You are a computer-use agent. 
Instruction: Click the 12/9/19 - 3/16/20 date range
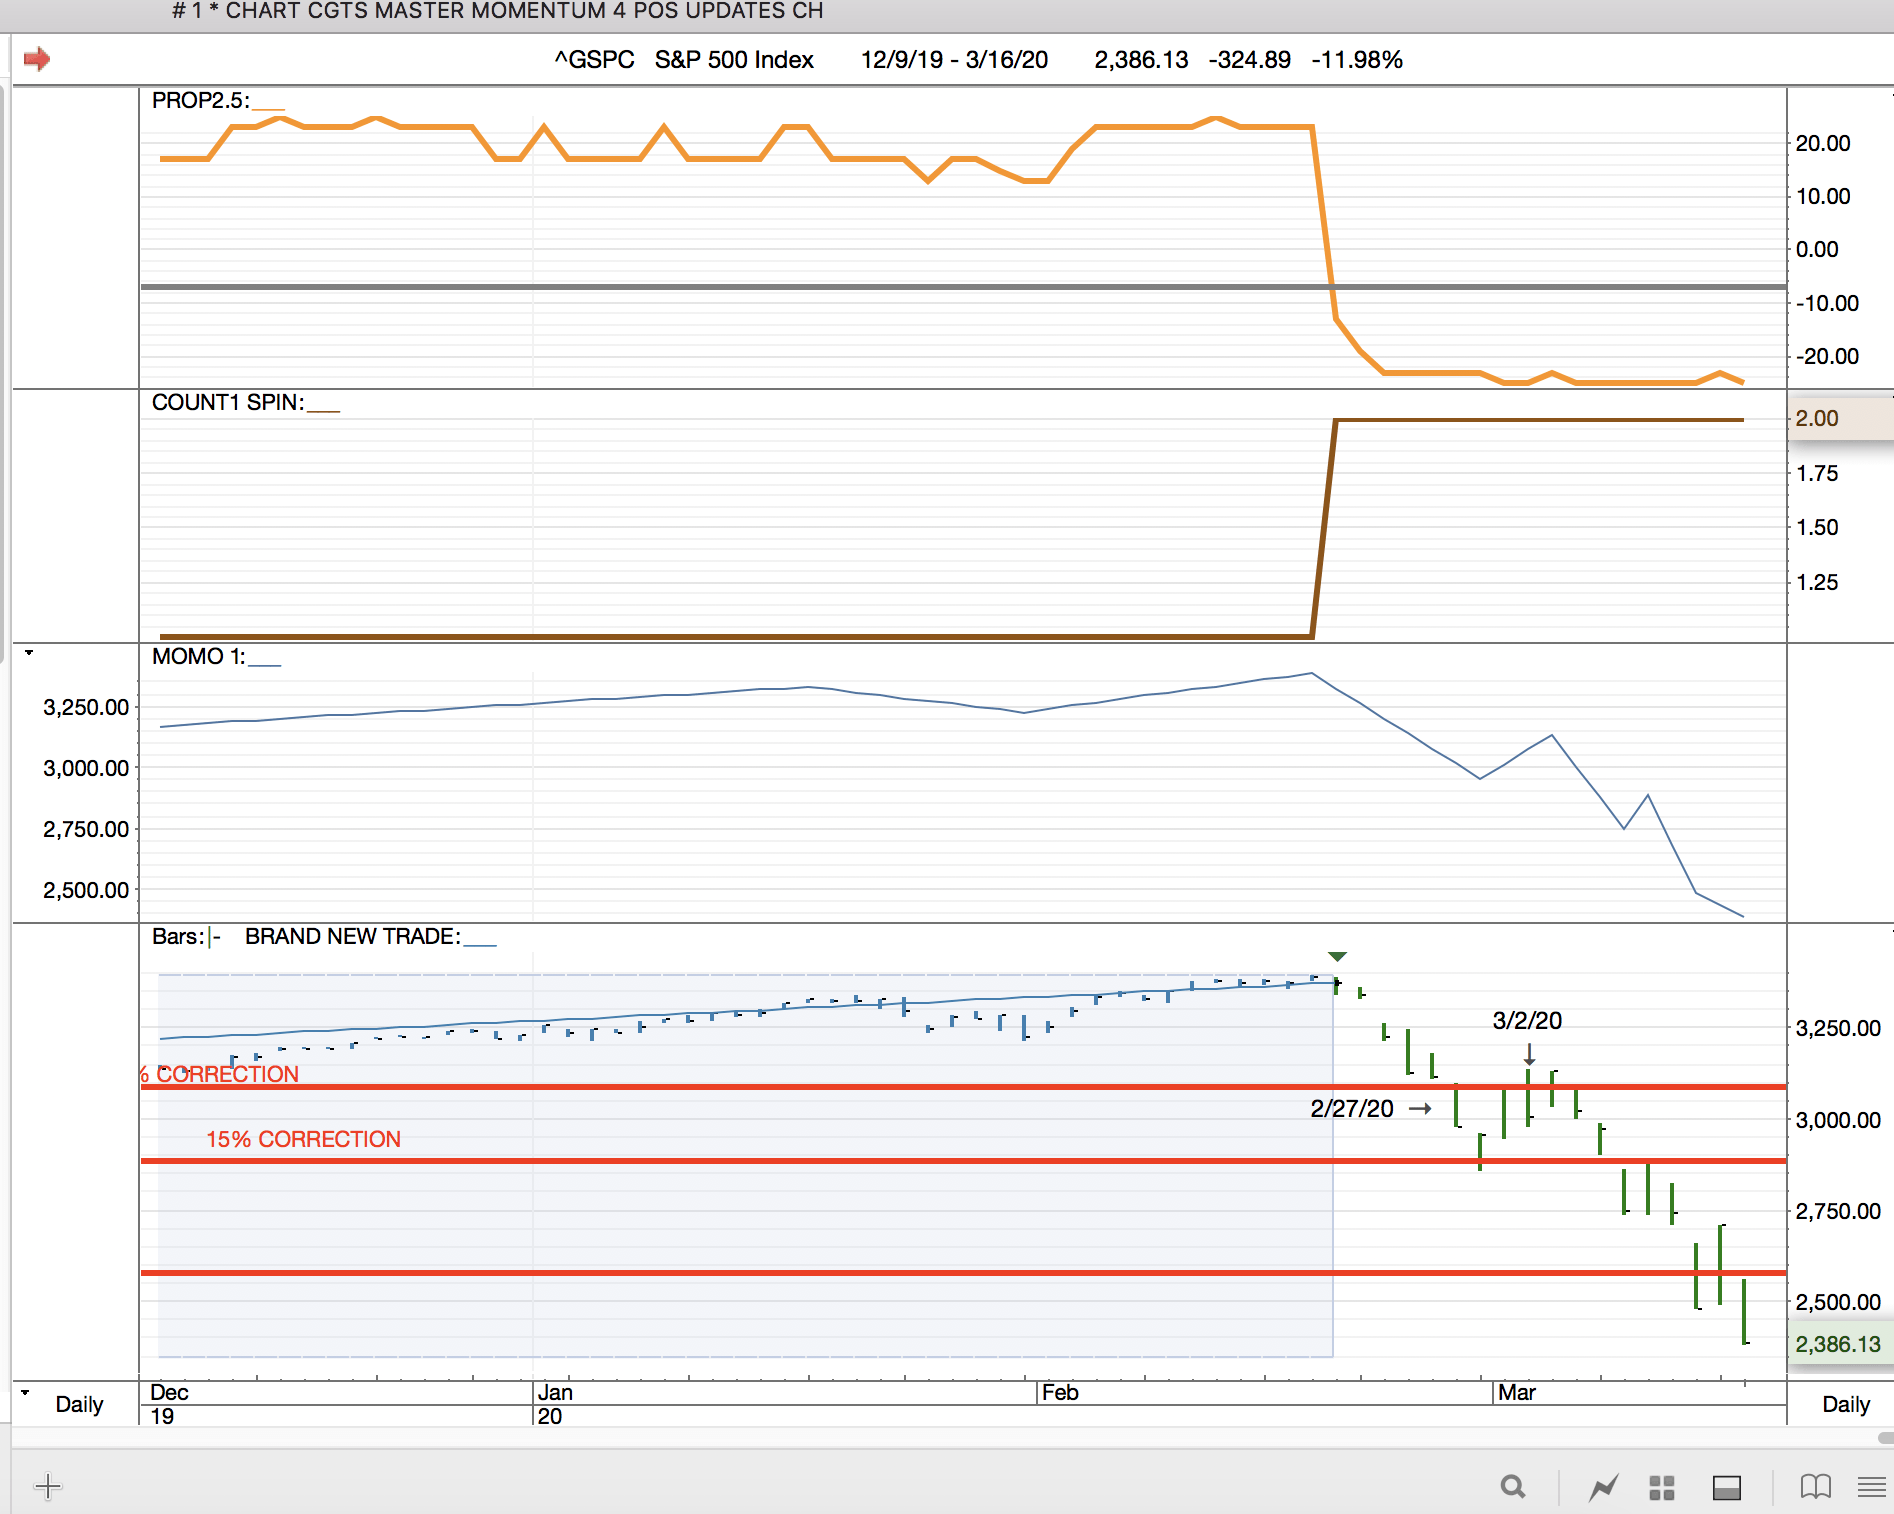(x=954, y=60)
